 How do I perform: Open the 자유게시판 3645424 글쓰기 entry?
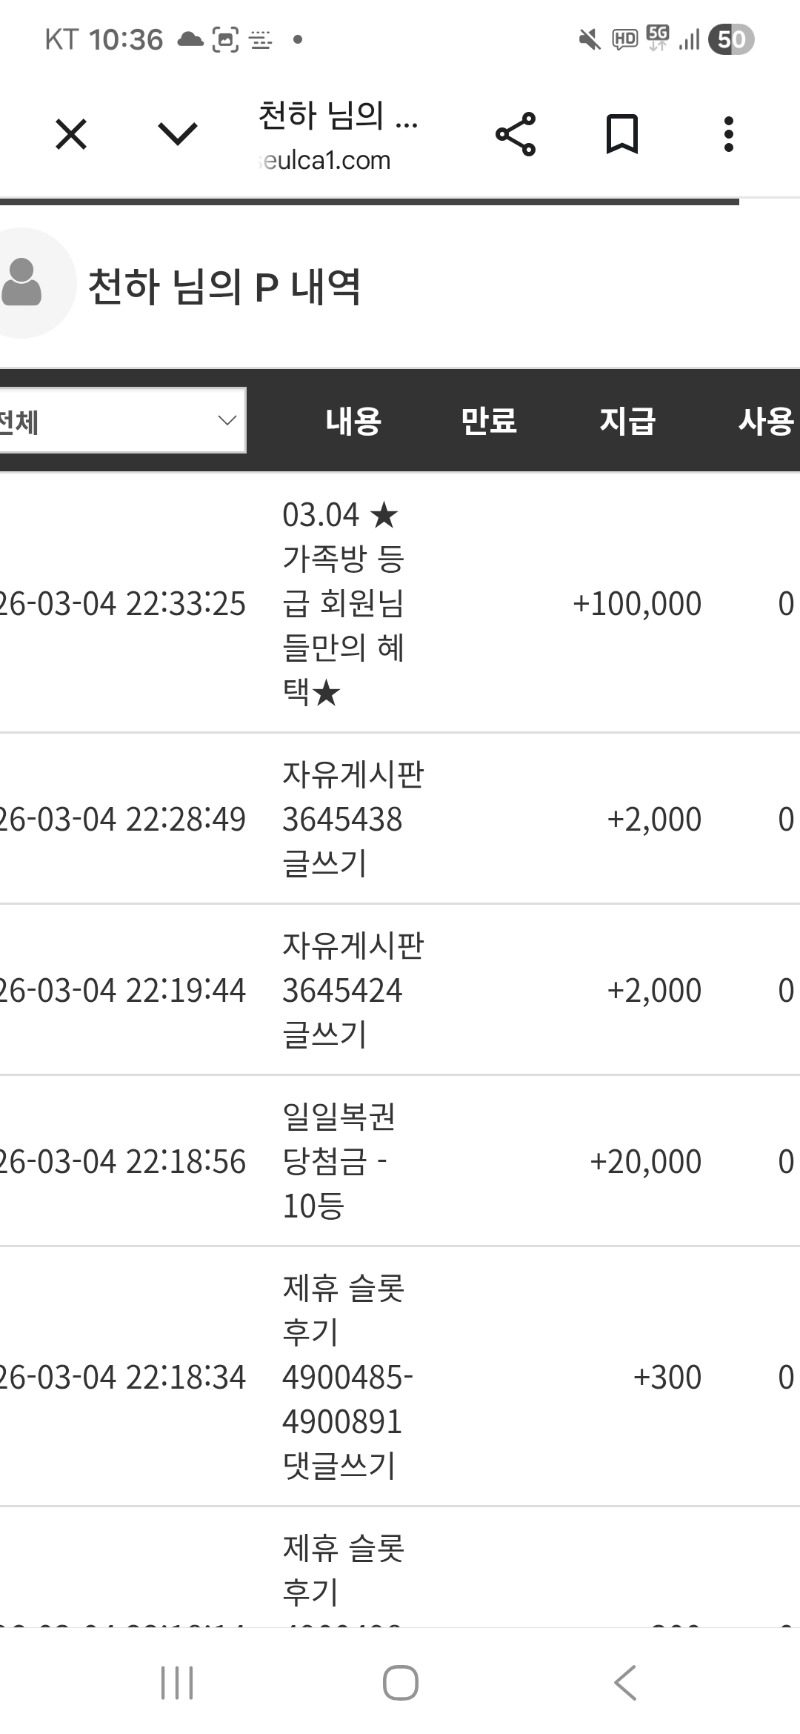click(x=352, y=990)
